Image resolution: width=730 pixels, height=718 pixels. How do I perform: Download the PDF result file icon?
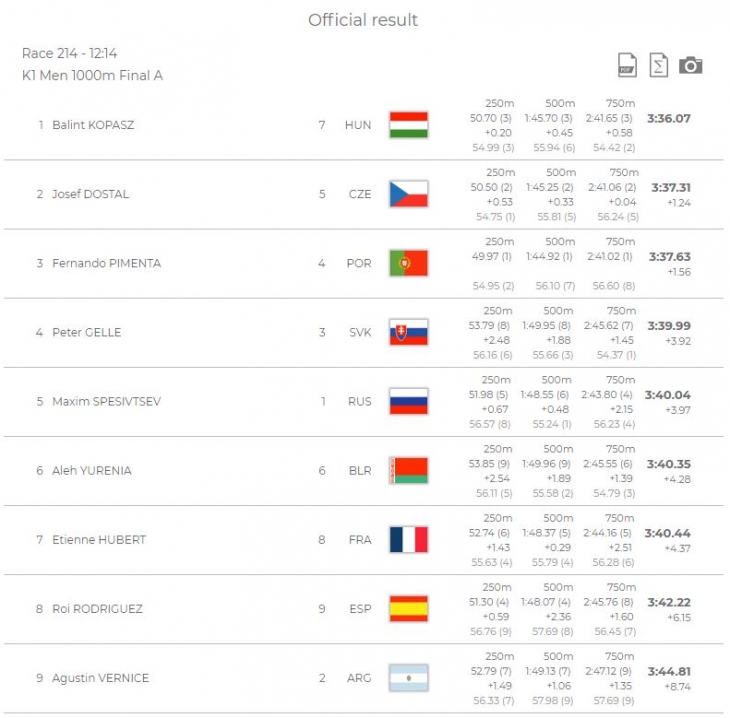tap(627, 65)
